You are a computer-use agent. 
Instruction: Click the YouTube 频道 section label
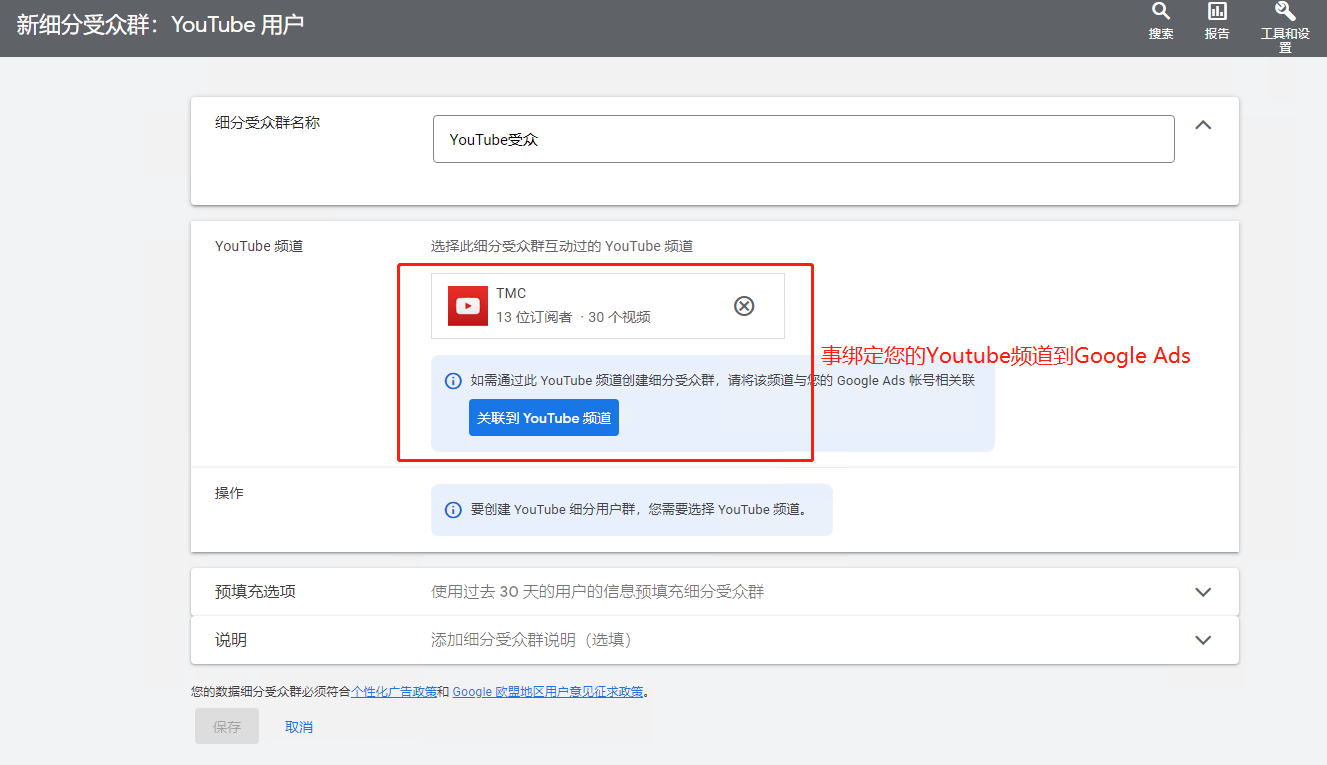tap(259, 246)
